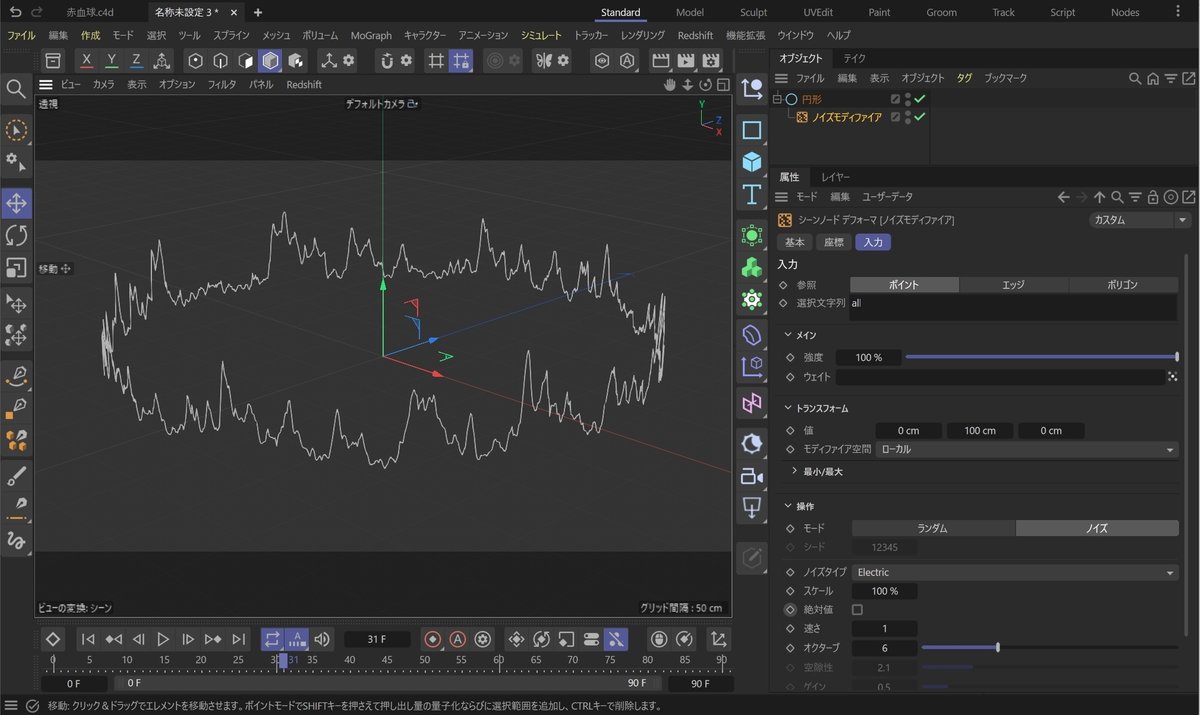Choose ポリゴン as reference type
The width and height of the screenshot is (1200, 715).
click(x=1123, y=285)
